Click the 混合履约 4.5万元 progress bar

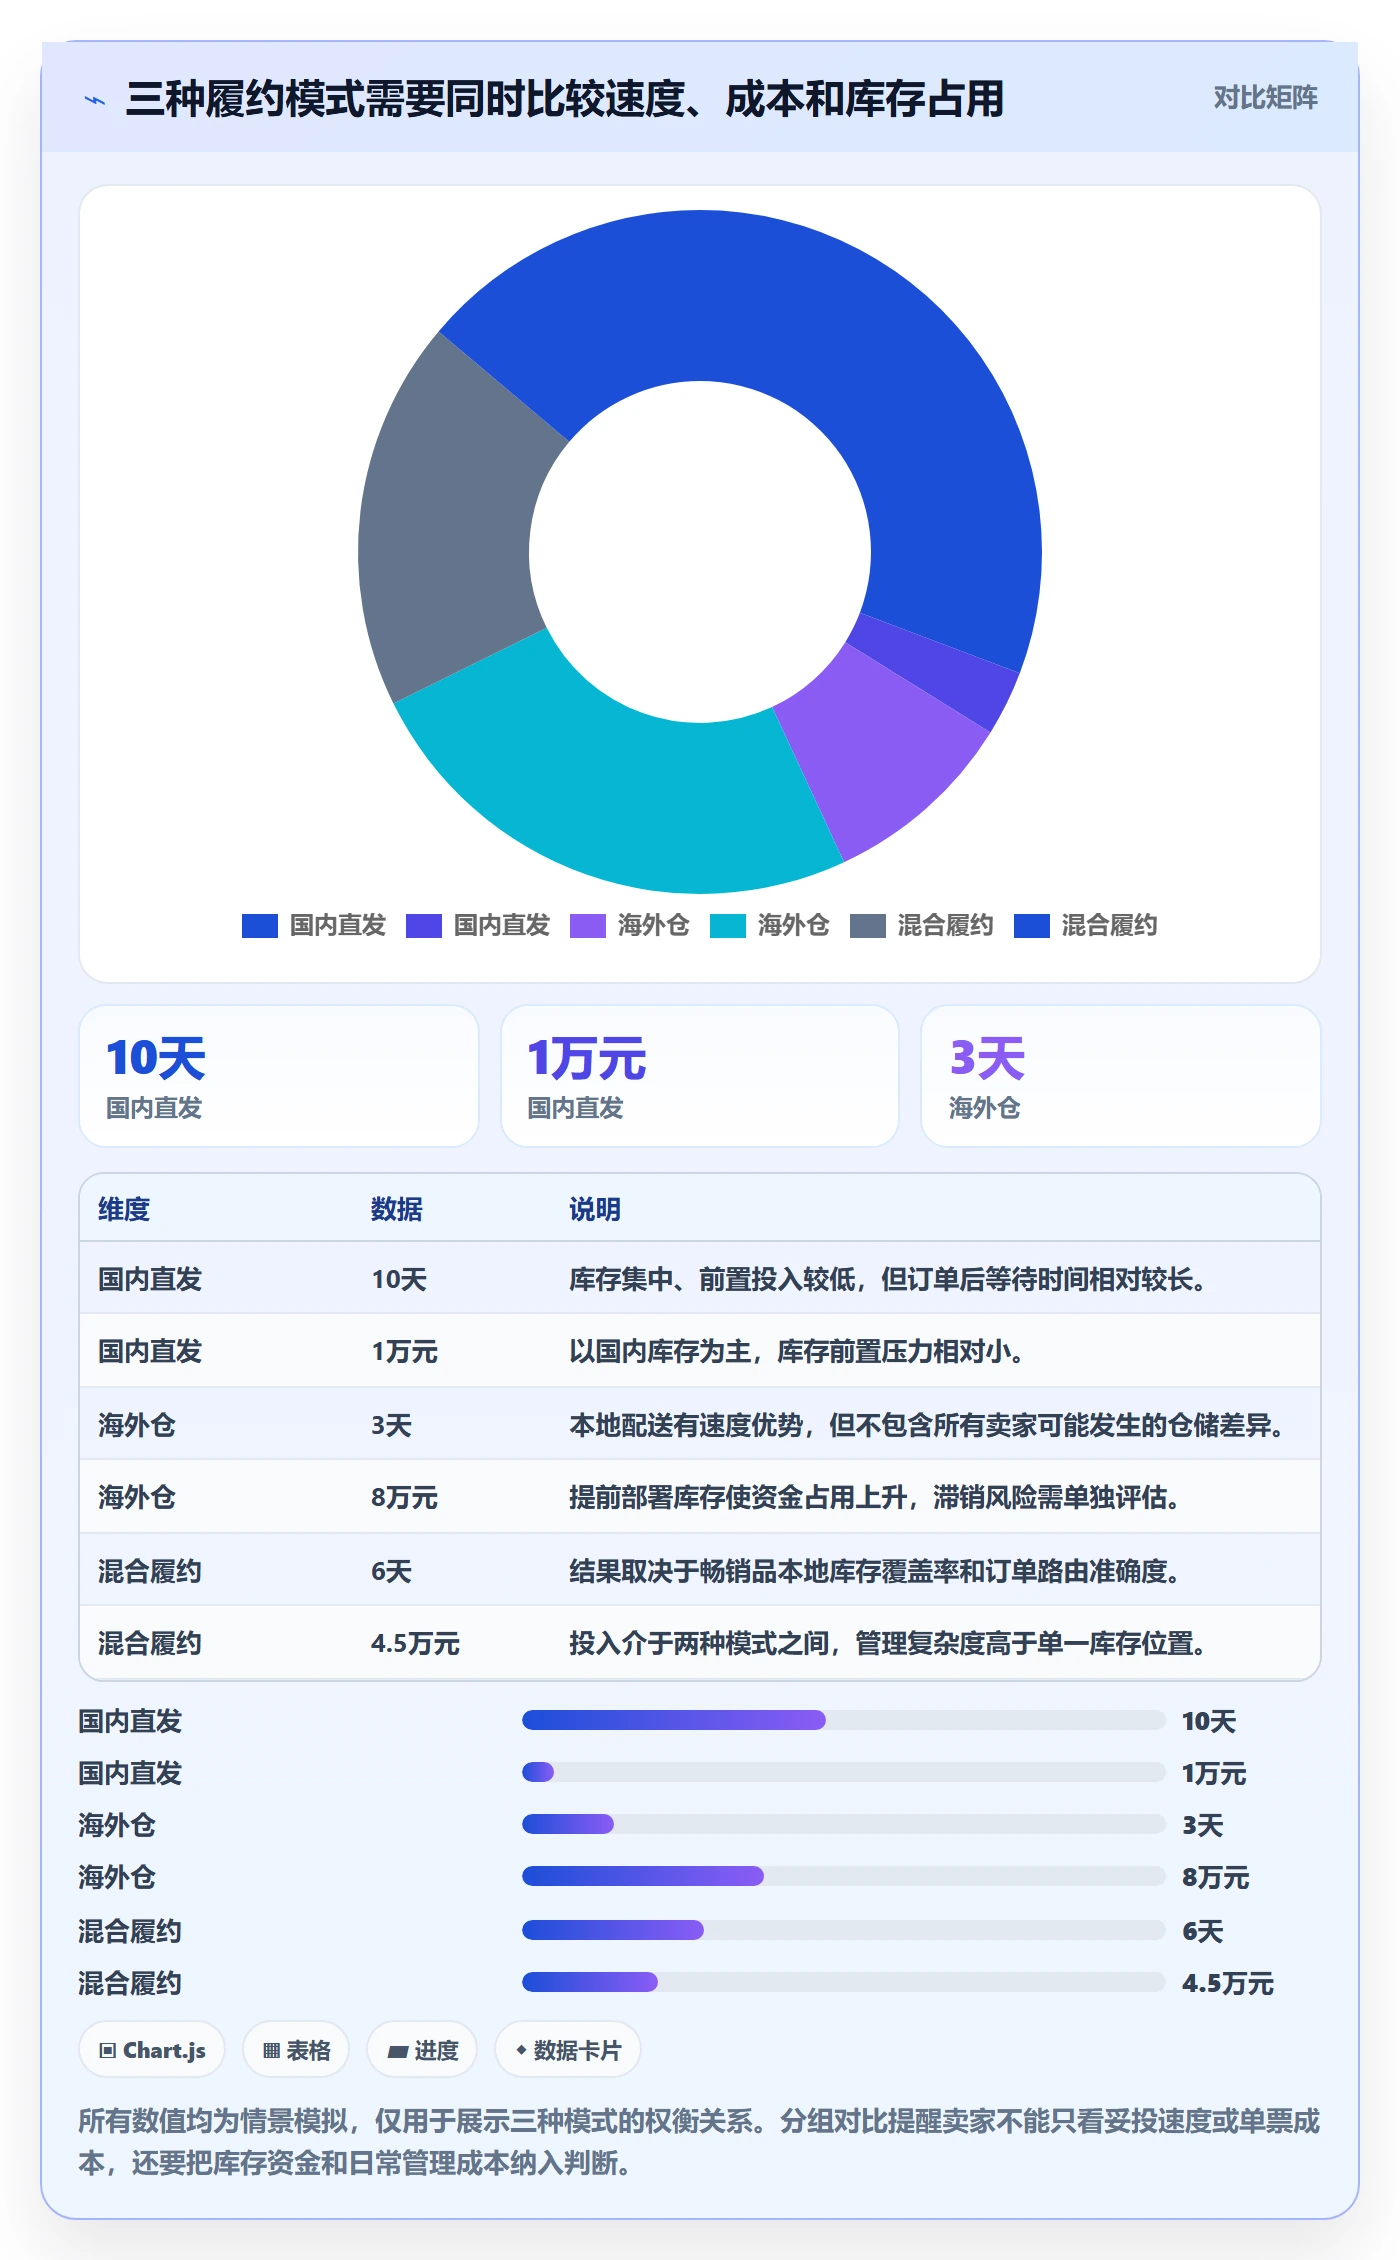point(844,1982)
